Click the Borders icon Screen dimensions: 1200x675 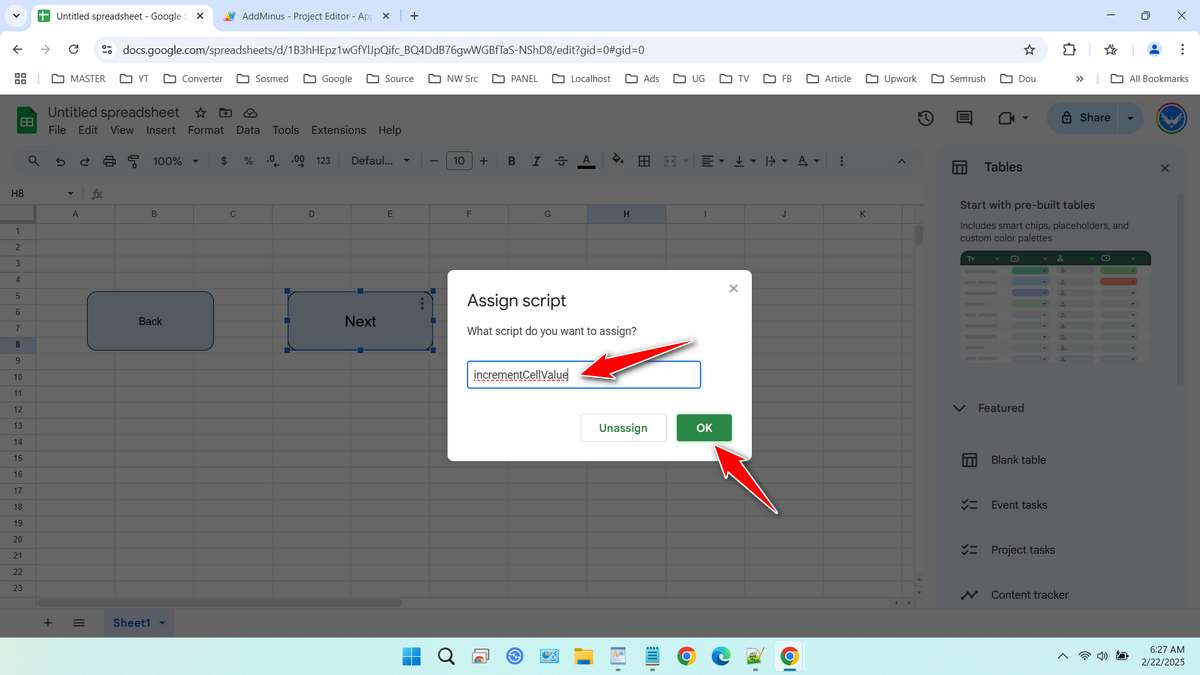pyautogui.click(x=643, y=160)
